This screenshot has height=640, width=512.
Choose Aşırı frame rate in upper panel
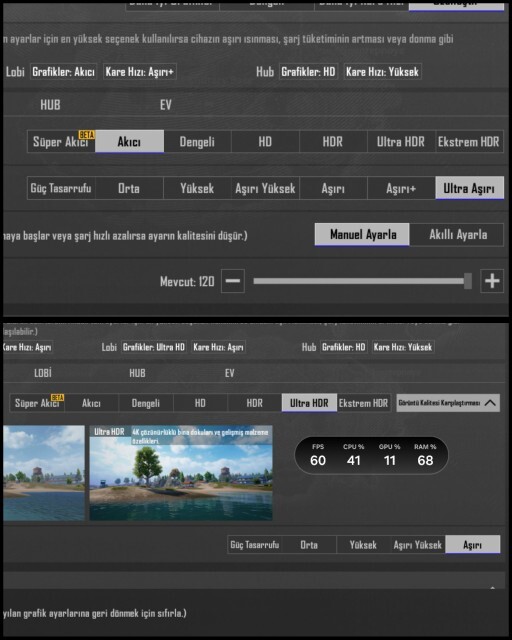333,188
